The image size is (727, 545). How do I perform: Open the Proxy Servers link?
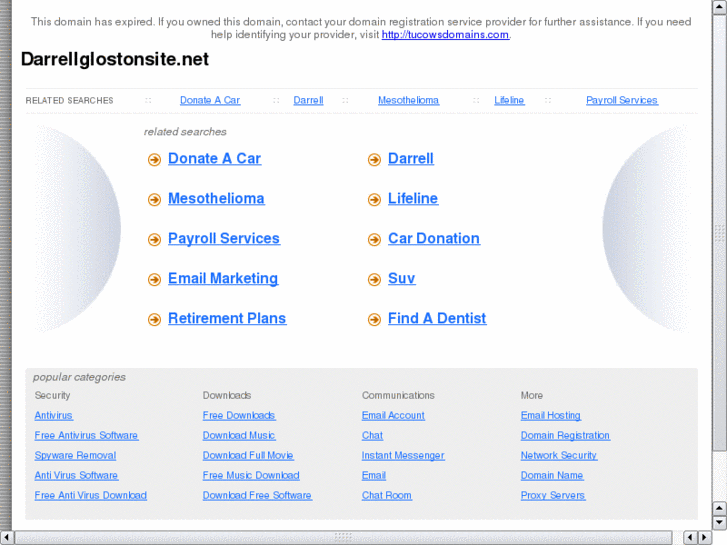tap(553, 496)
